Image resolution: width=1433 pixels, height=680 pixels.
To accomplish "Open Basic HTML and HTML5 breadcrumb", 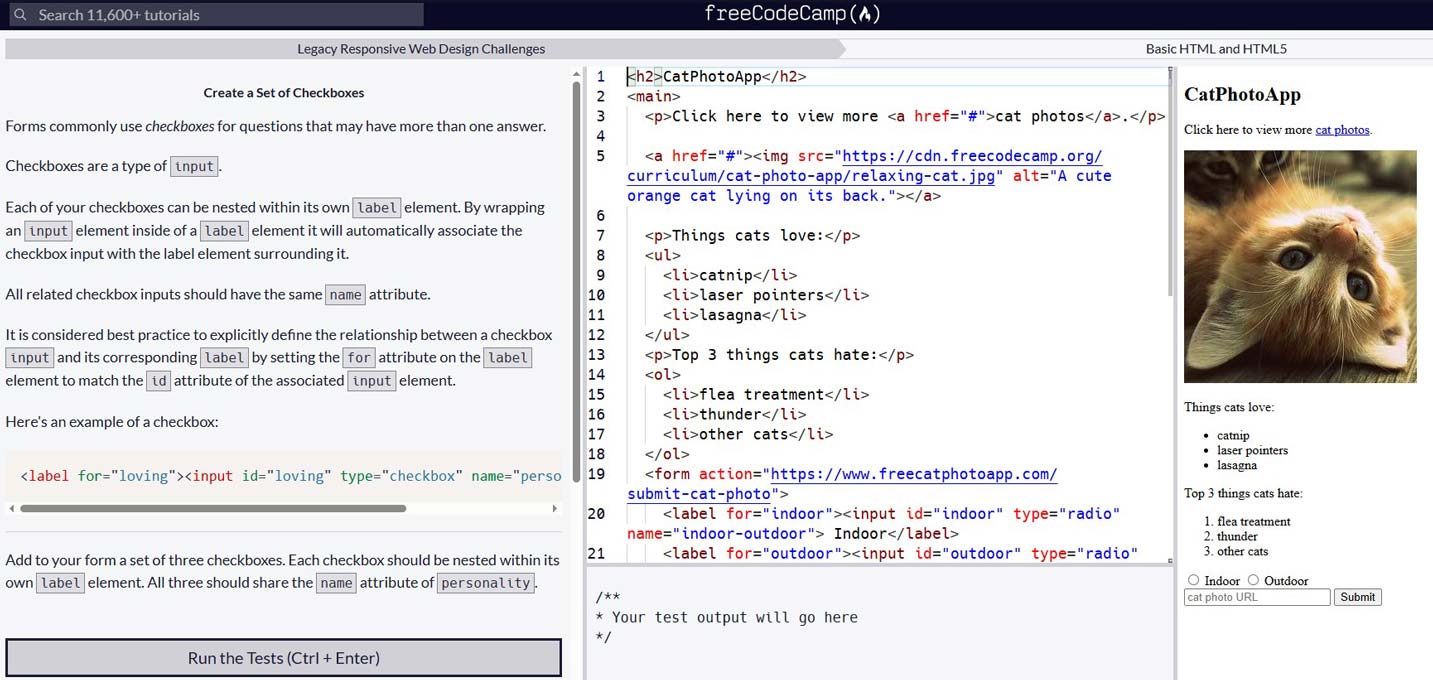I will pyautogui.click(x=1215, y=48).
